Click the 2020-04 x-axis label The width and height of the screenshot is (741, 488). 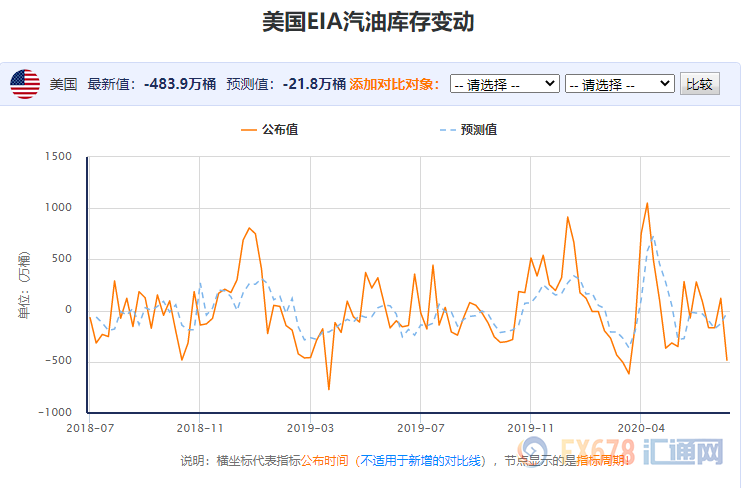[x=640, y=426]
